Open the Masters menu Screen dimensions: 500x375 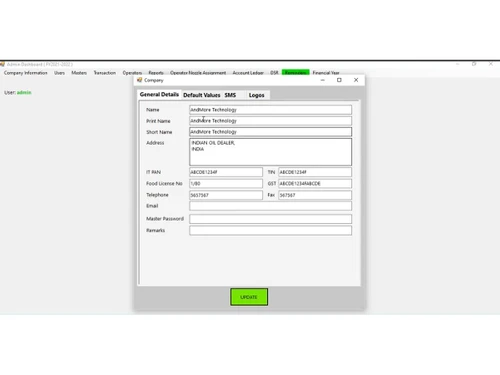tap(79, 73)
